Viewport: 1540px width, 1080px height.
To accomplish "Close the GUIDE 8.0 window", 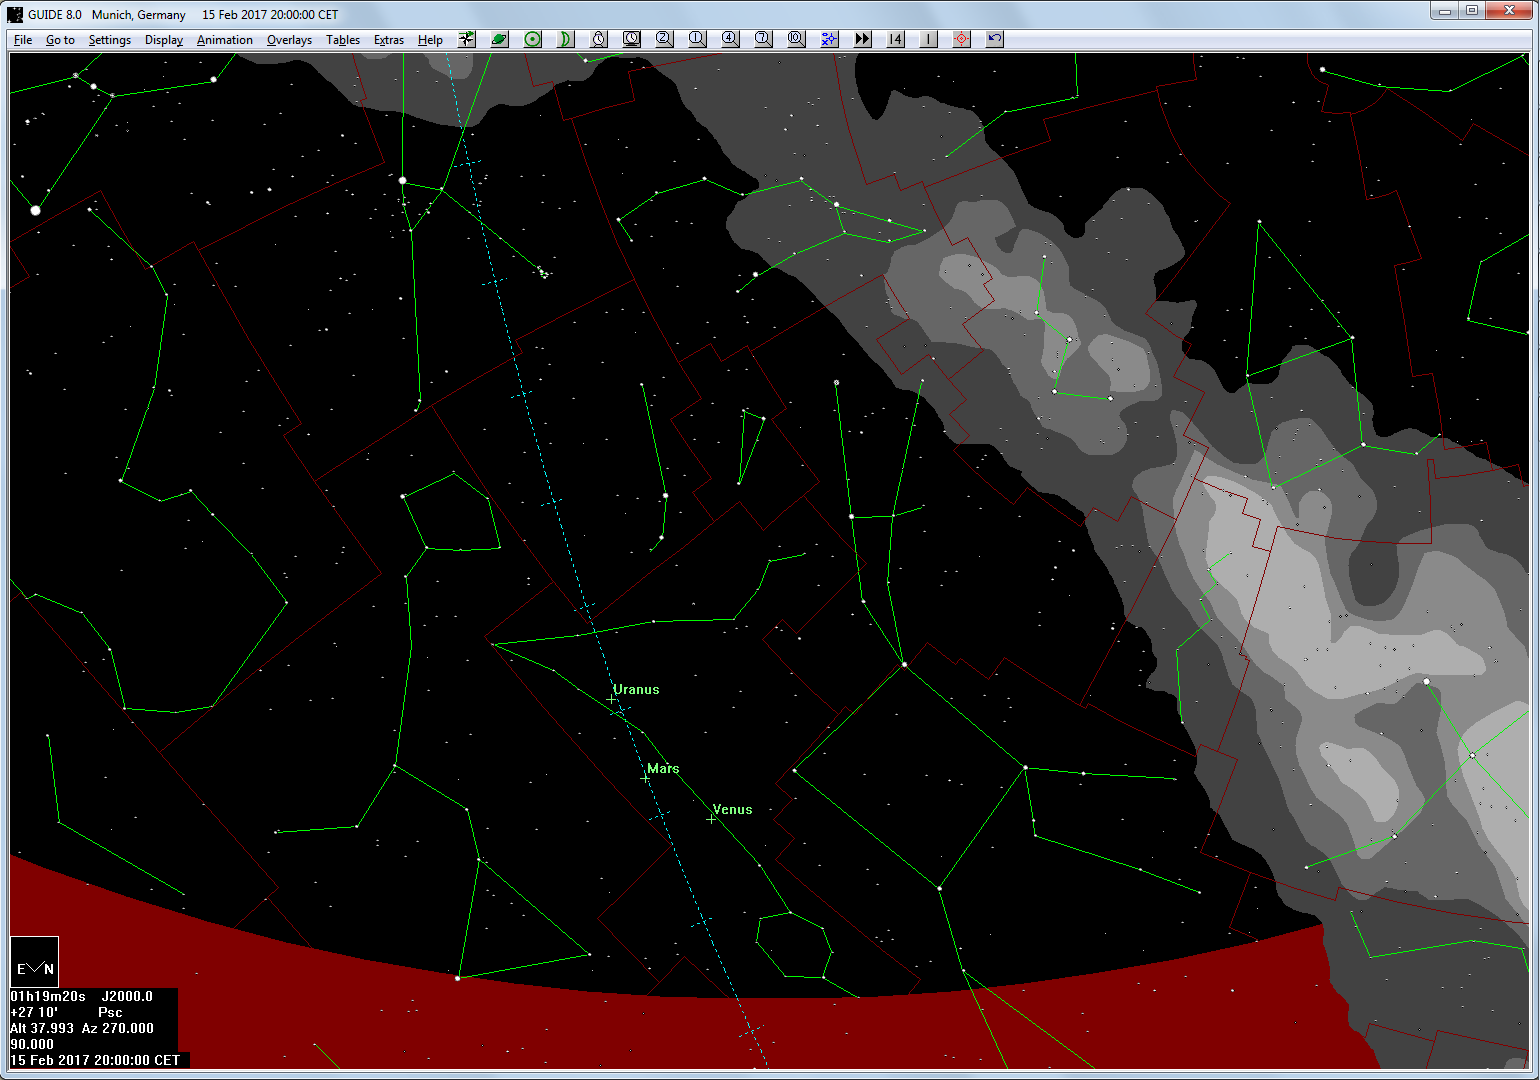I will 1509,11.
